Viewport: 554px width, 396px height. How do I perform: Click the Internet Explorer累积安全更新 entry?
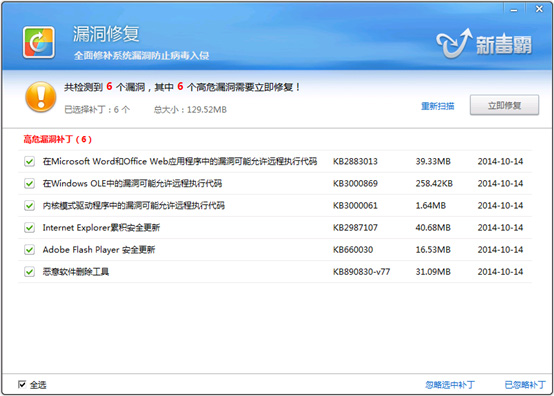101,228
